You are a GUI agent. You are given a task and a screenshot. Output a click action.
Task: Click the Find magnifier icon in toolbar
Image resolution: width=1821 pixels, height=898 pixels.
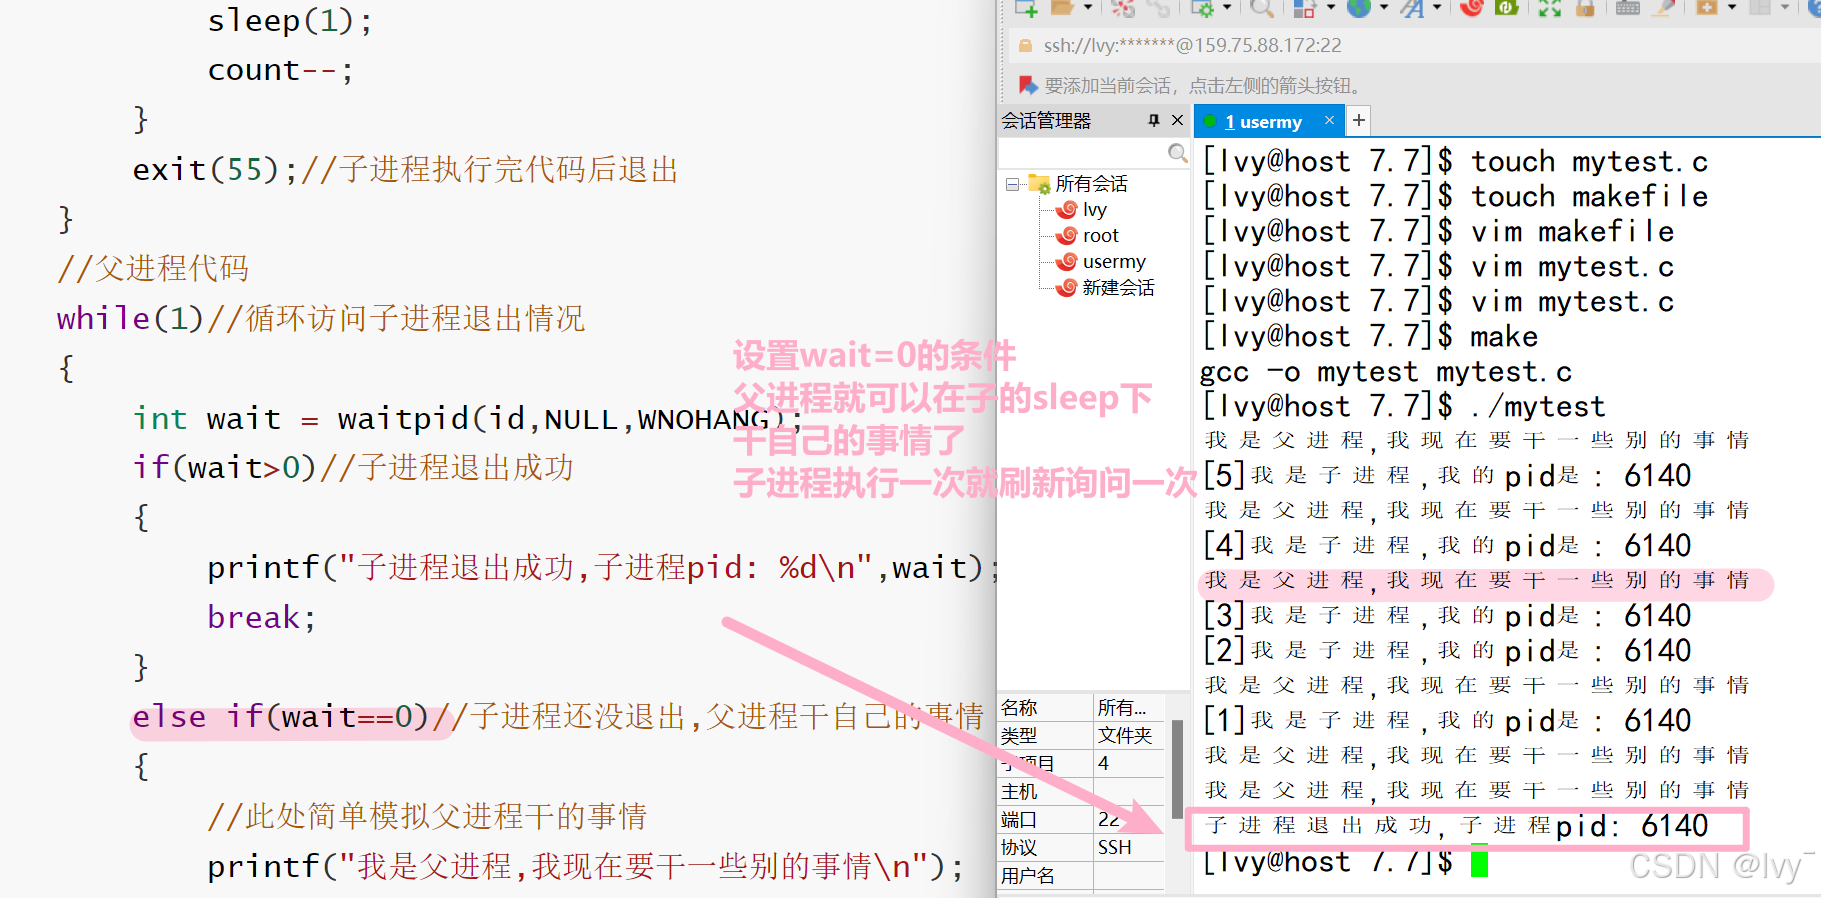(x=1262, y=8)
